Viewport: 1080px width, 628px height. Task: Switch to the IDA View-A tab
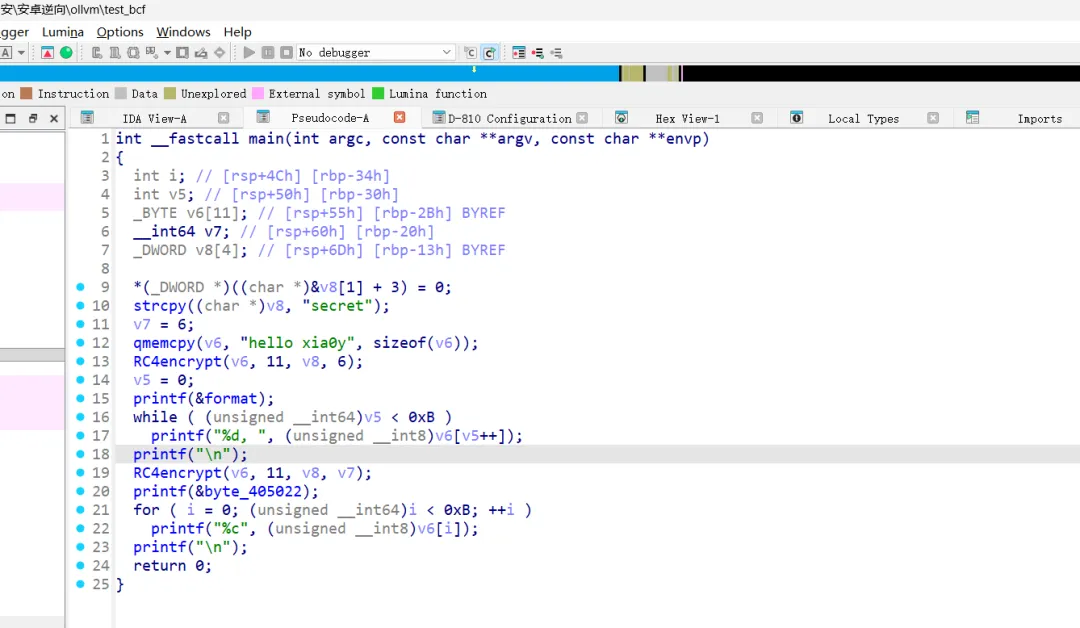[x=154, y=118]
